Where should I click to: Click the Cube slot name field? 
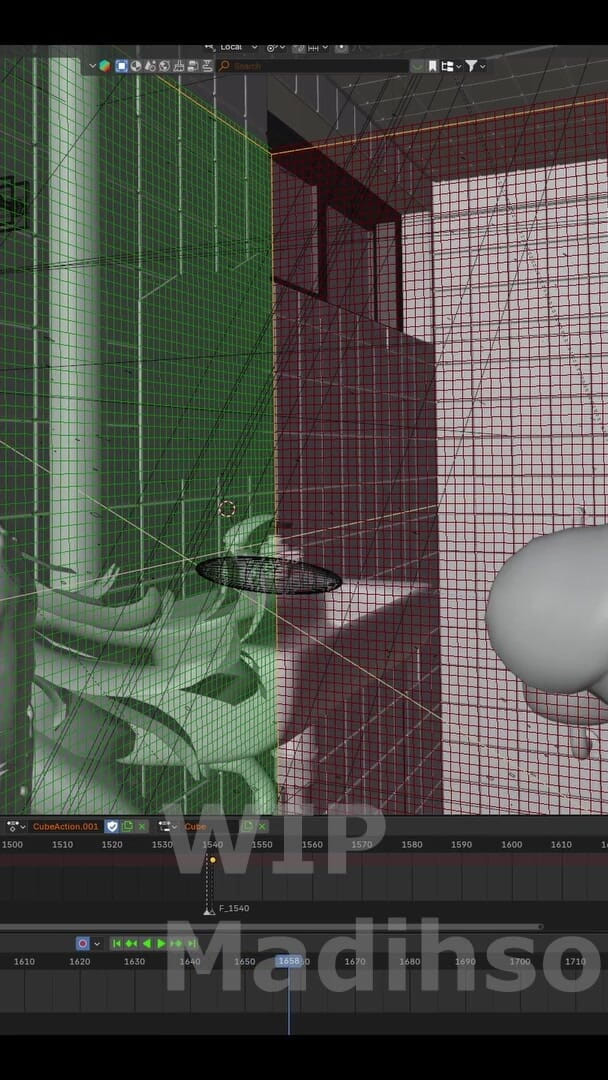(x=211, y=827)
